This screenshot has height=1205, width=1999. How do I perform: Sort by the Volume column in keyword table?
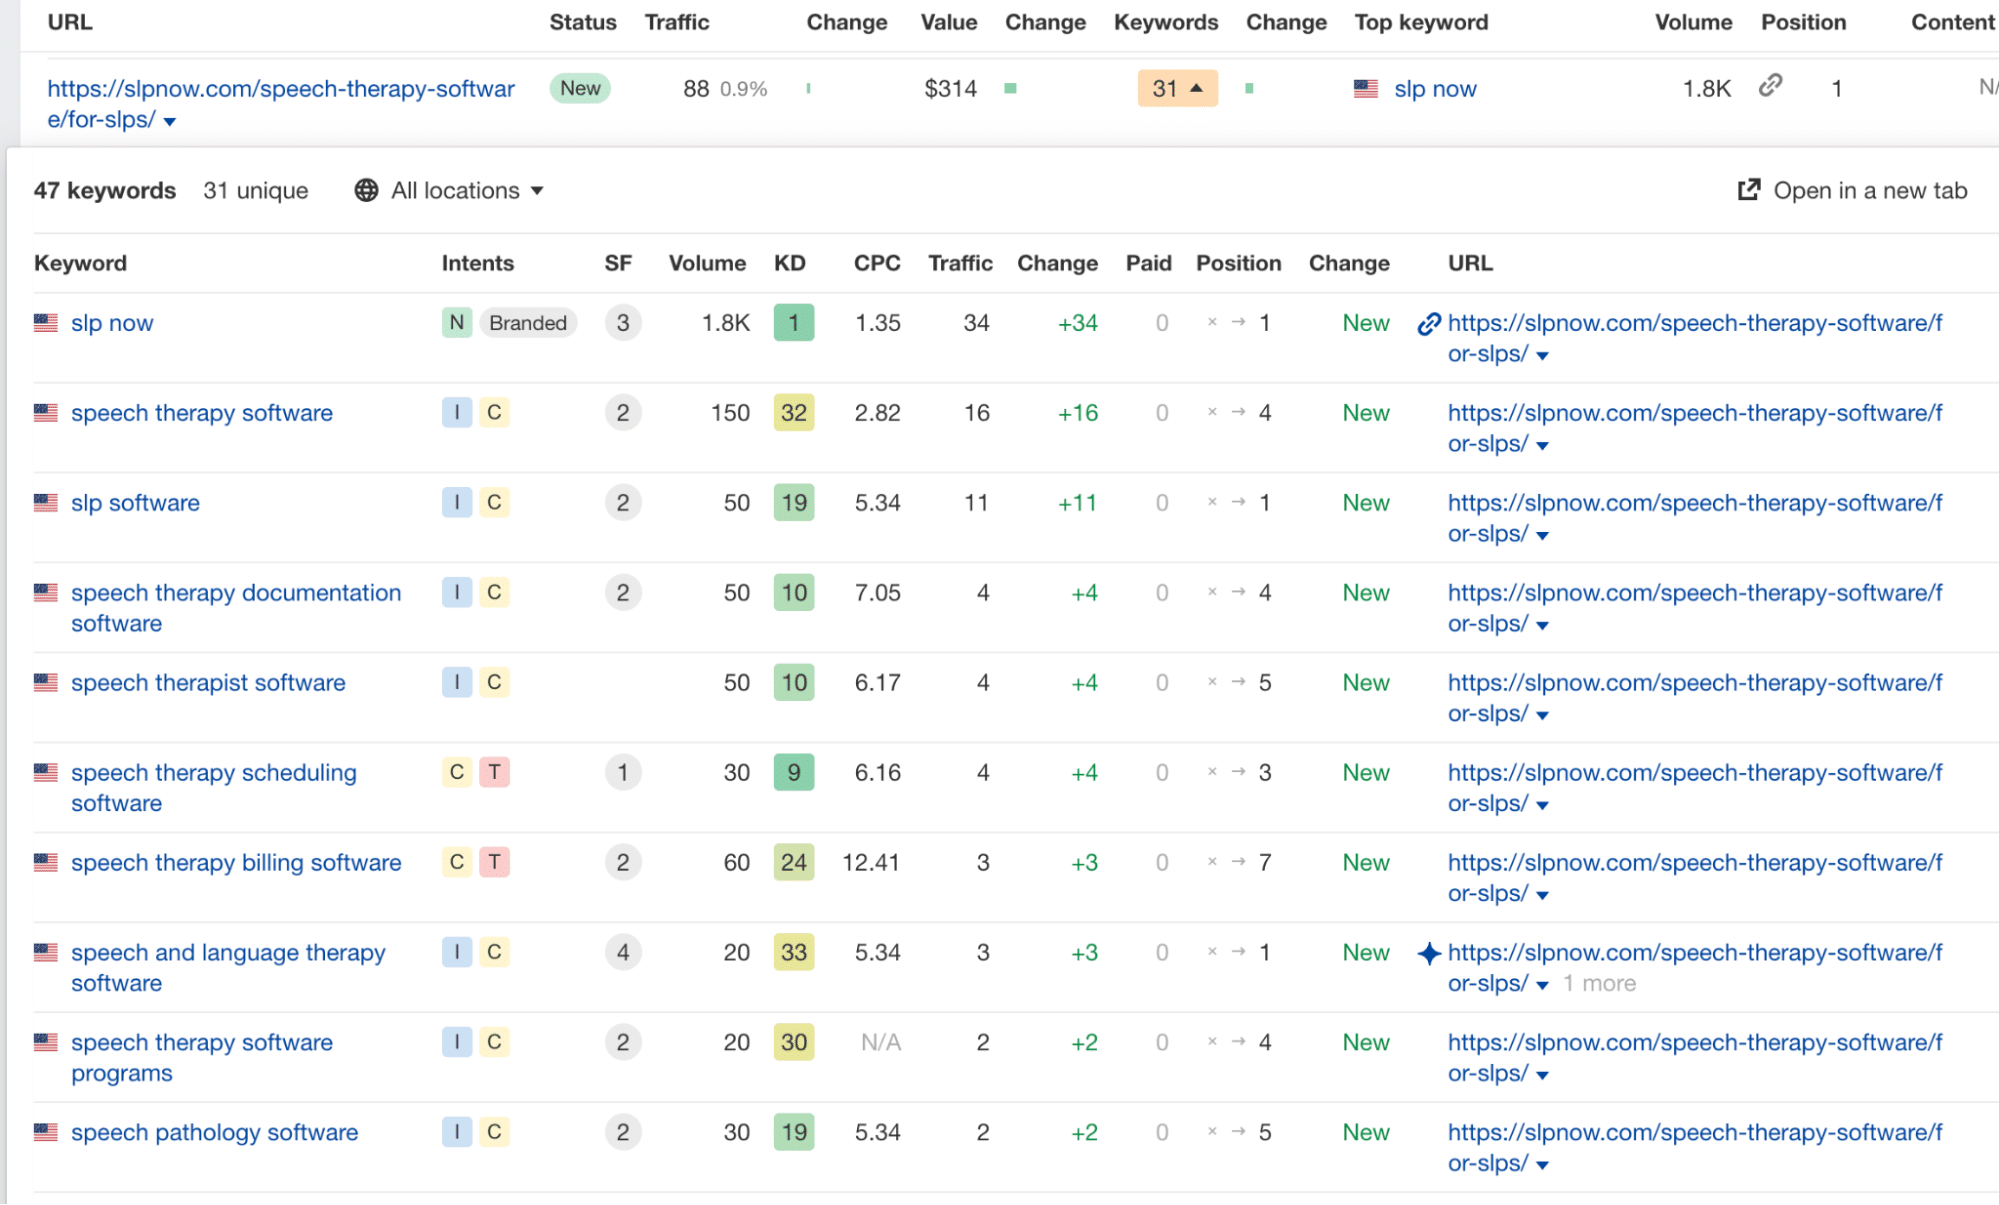(x=706, y=263)
